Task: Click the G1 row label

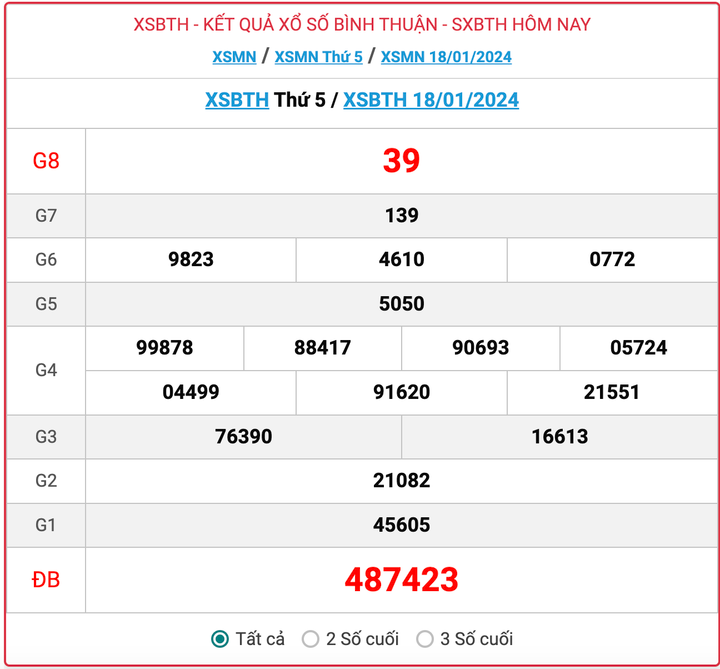Action: 46,524
